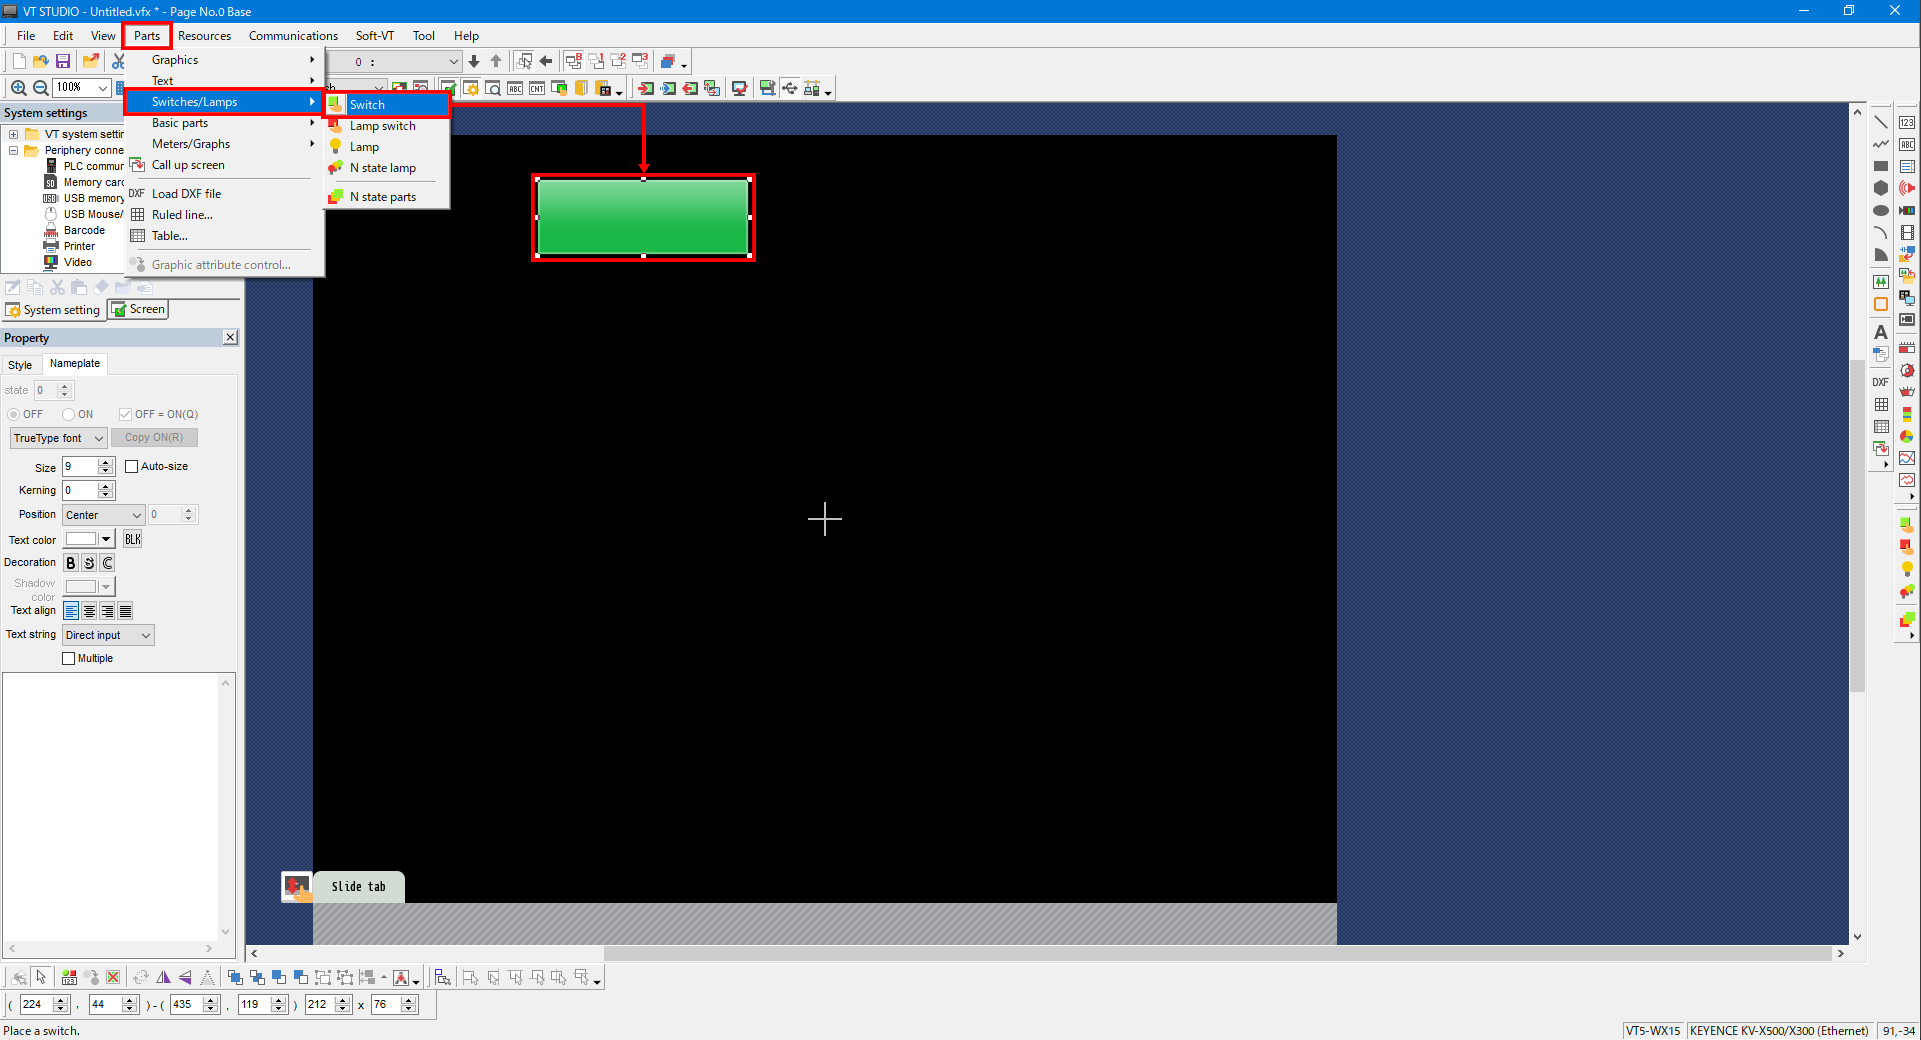Select the ellipse shape tool

[x=1880, y=210]
